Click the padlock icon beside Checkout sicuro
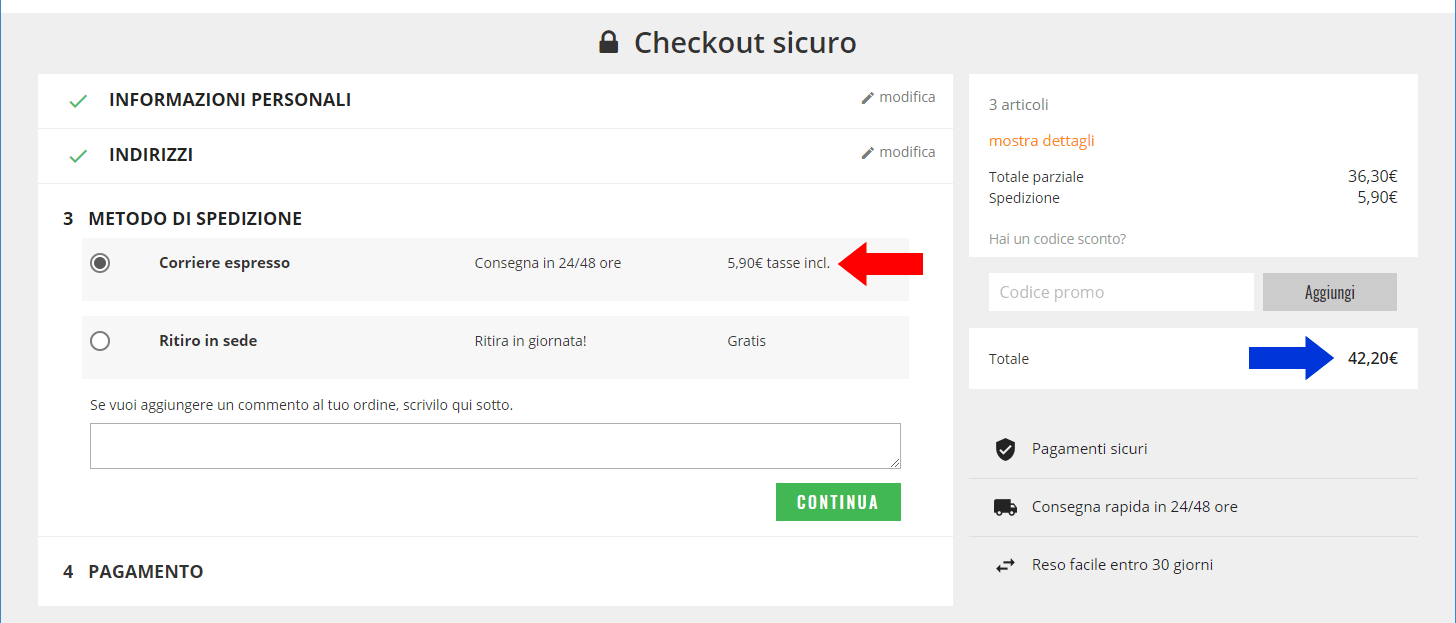Viewport: 1456px width, 623px height. [x=608, y=42]
